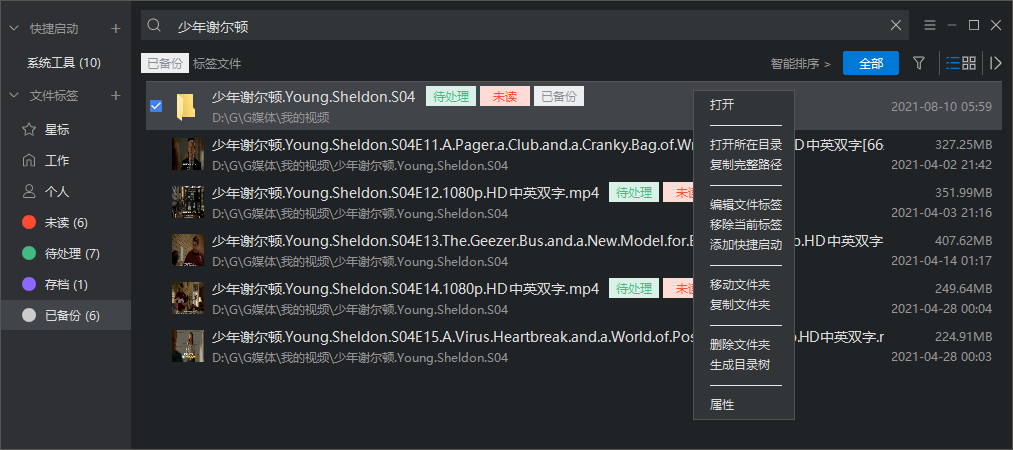Clear the search box text
The width and height of the screenshot is (1013, 450).
(896, 26)
